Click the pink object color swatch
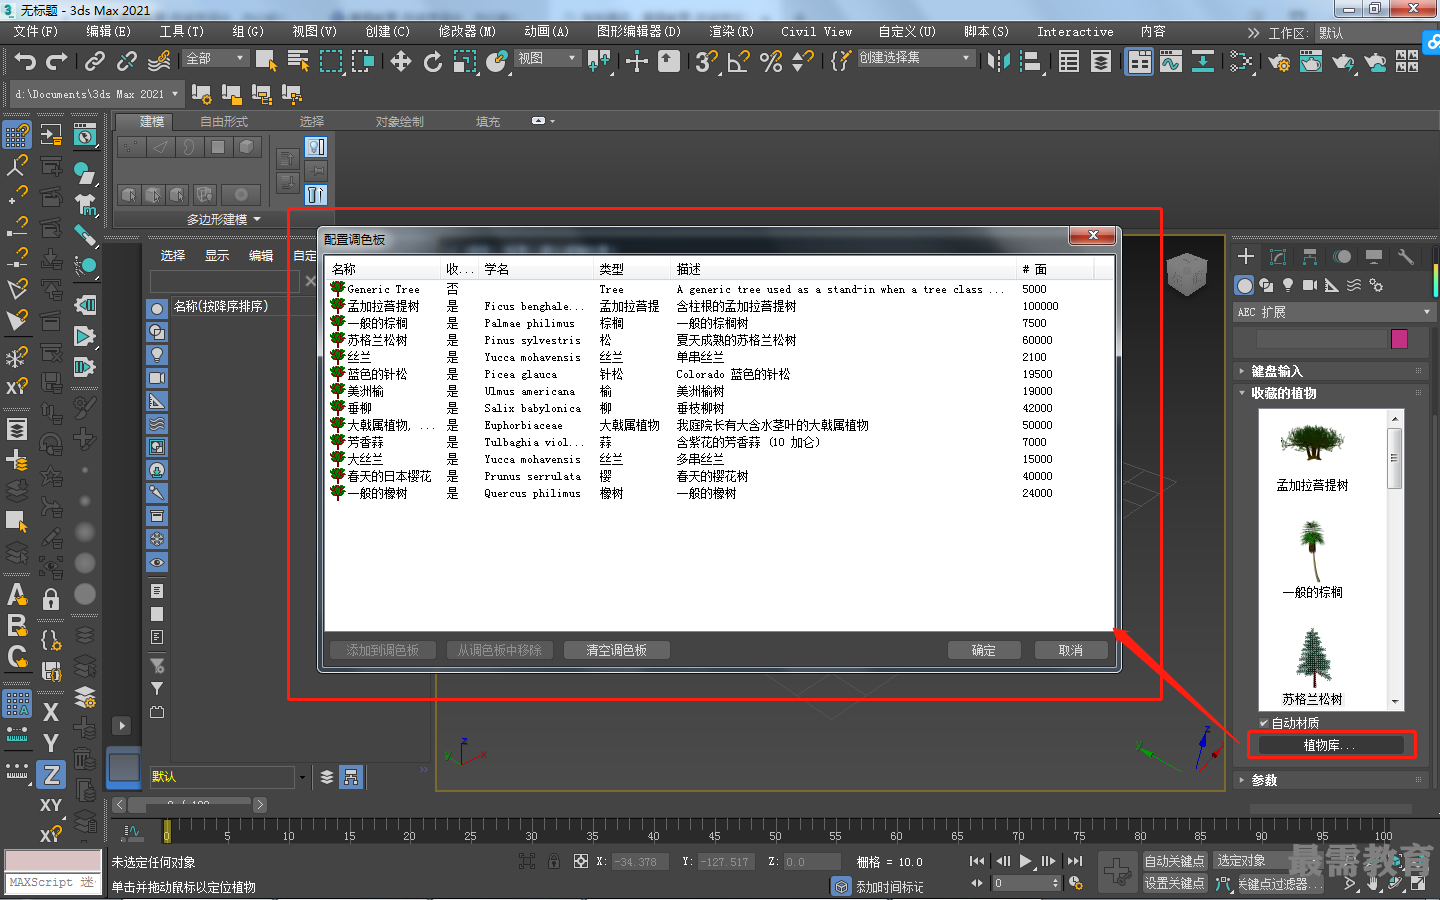 (1399, 339)
